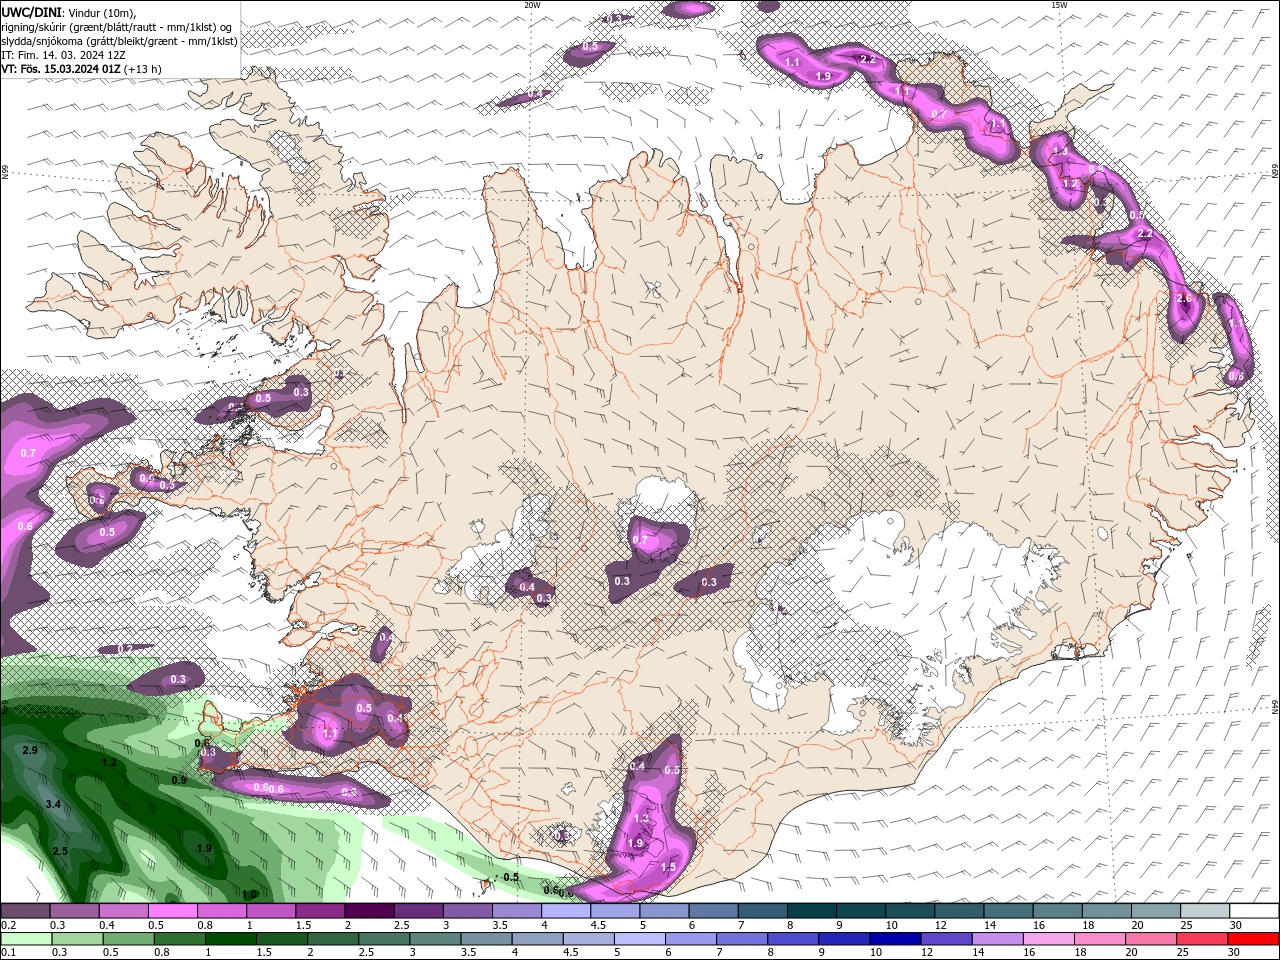Click the 30 label under the snow legend

click(x=1238, y=926)
